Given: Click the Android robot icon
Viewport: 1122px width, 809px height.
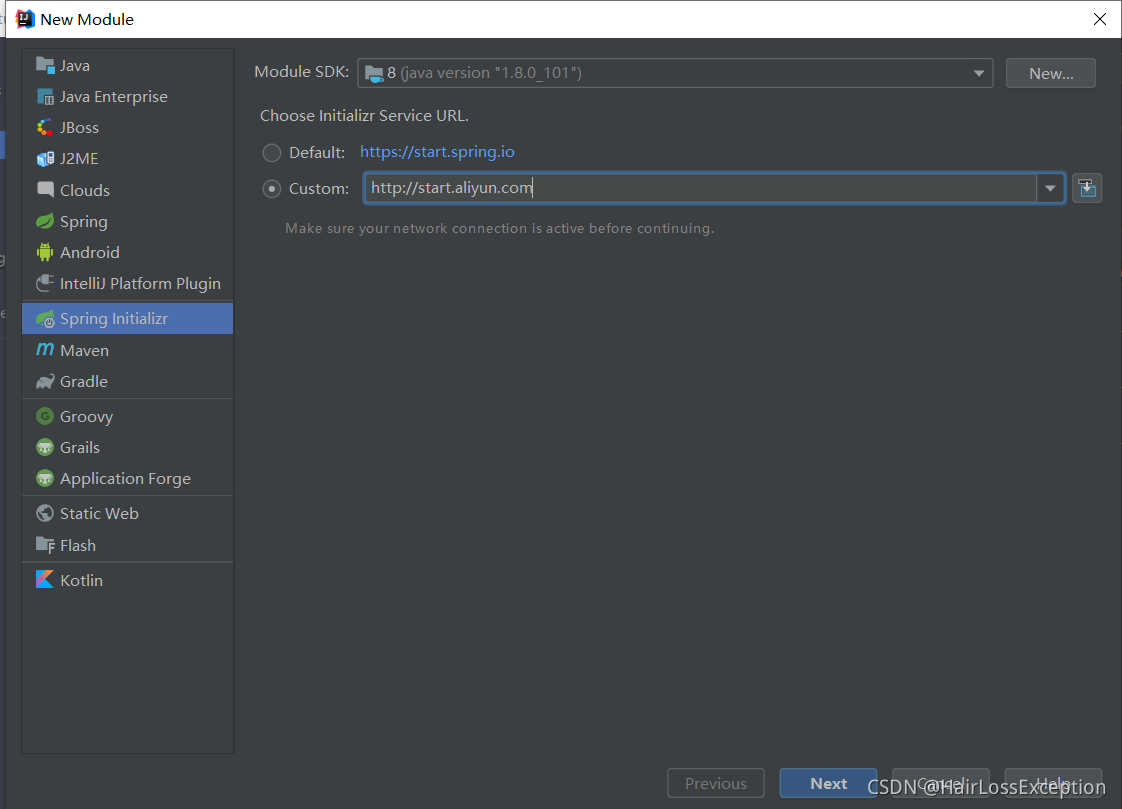Looking at the screenshot, I should 45,252.
